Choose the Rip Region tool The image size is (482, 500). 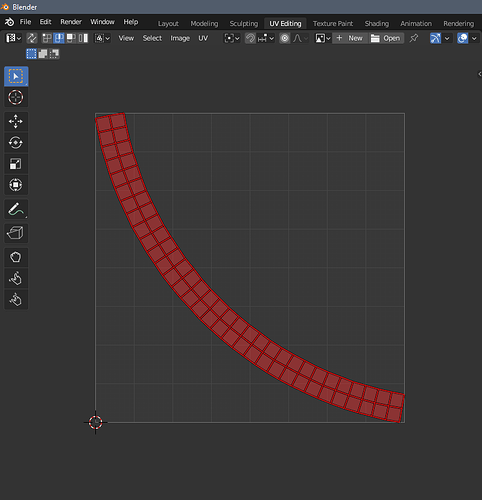[x=16, y=233]
